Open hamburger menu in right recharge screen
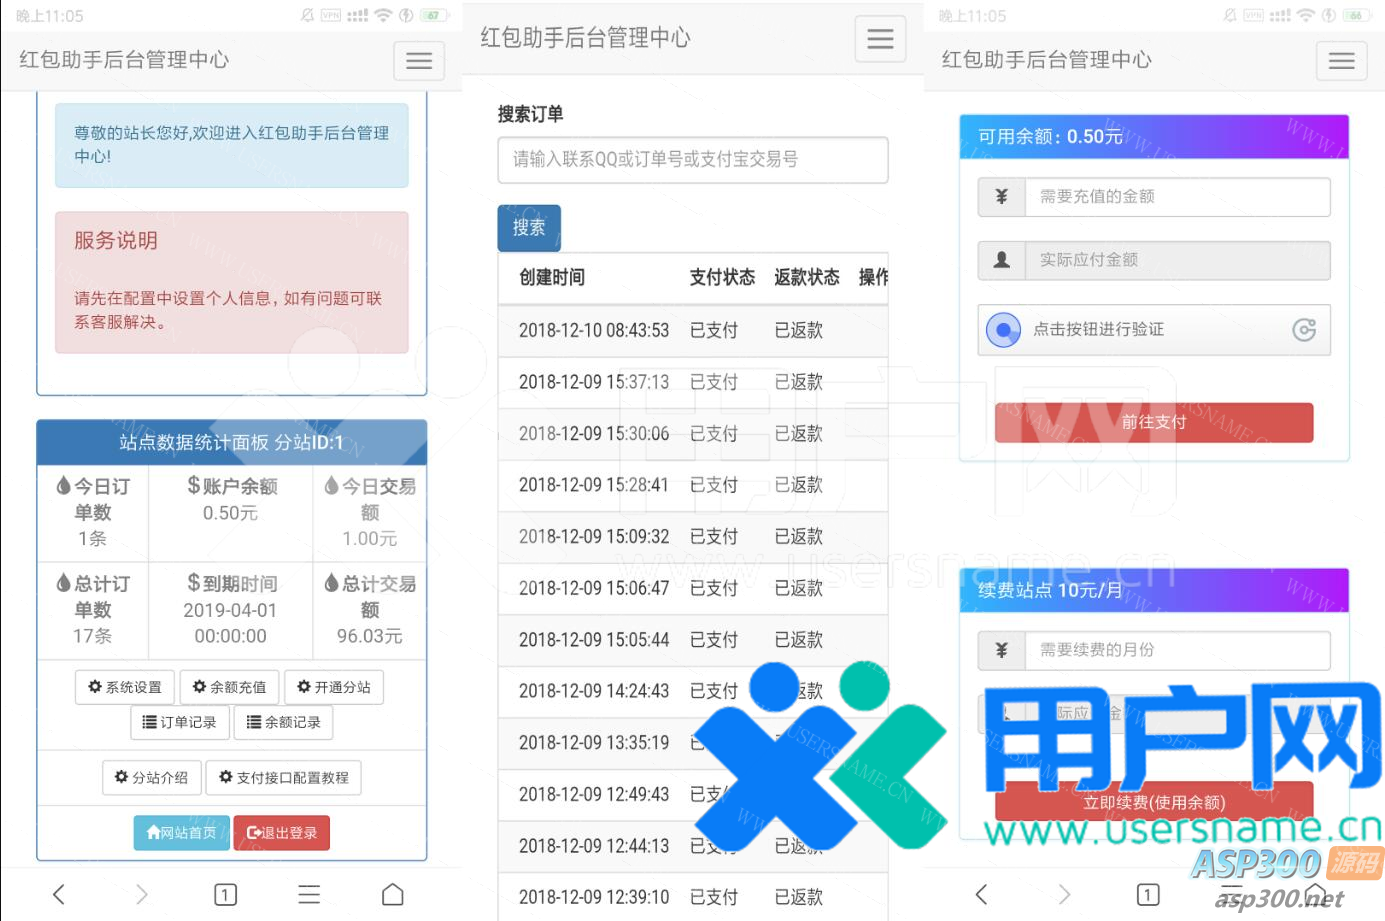This screenshot has width=1385, height=921. pyautogui.click(x=1341, y=61)
